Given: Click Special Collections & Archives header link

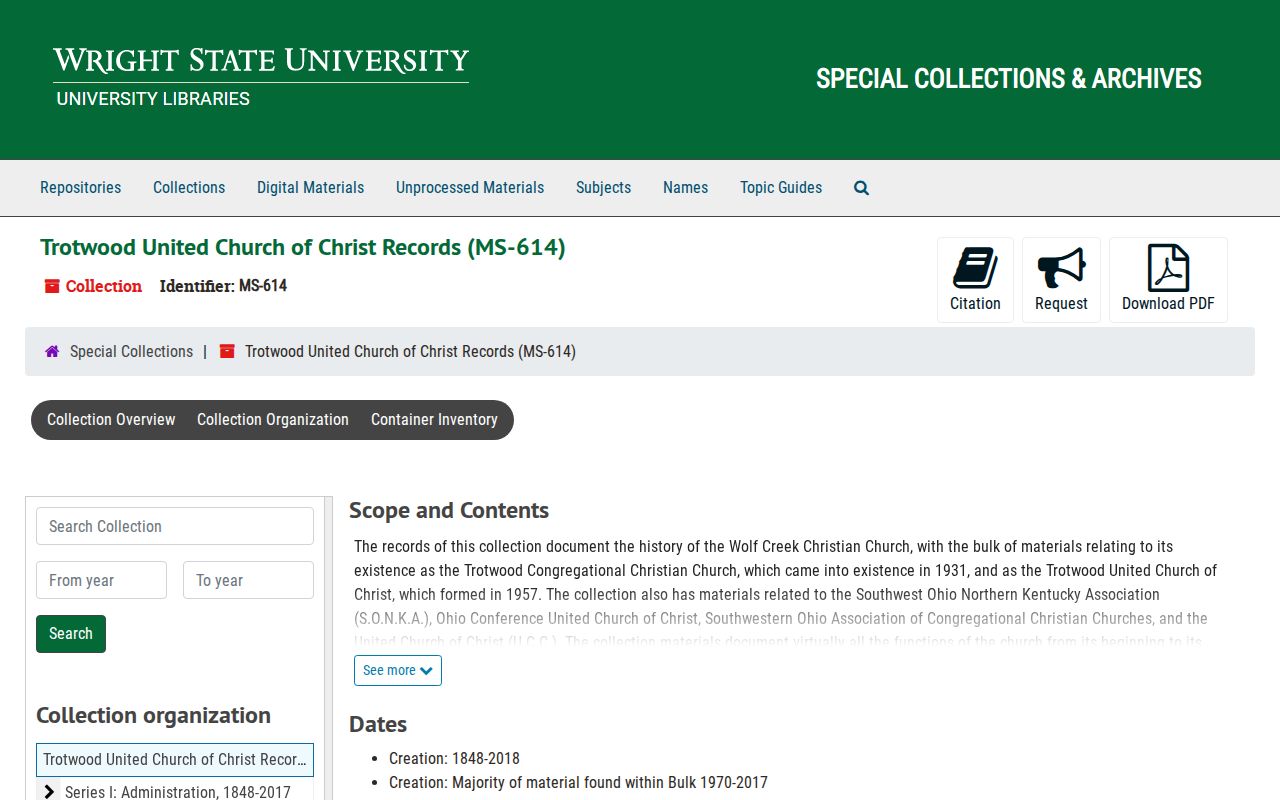Looking at the screenshot, I should coord(1009,79).
